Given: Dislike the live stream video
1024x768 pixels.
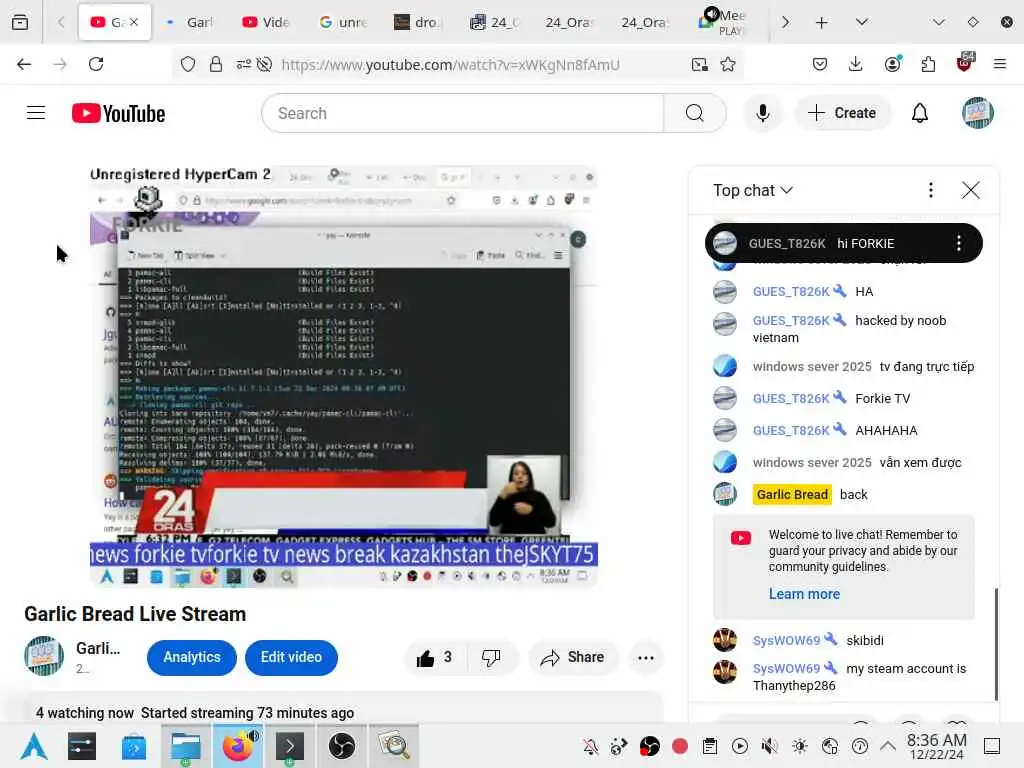Looking at the screenshot, I should pyautogui.click(x=491, y=658).
